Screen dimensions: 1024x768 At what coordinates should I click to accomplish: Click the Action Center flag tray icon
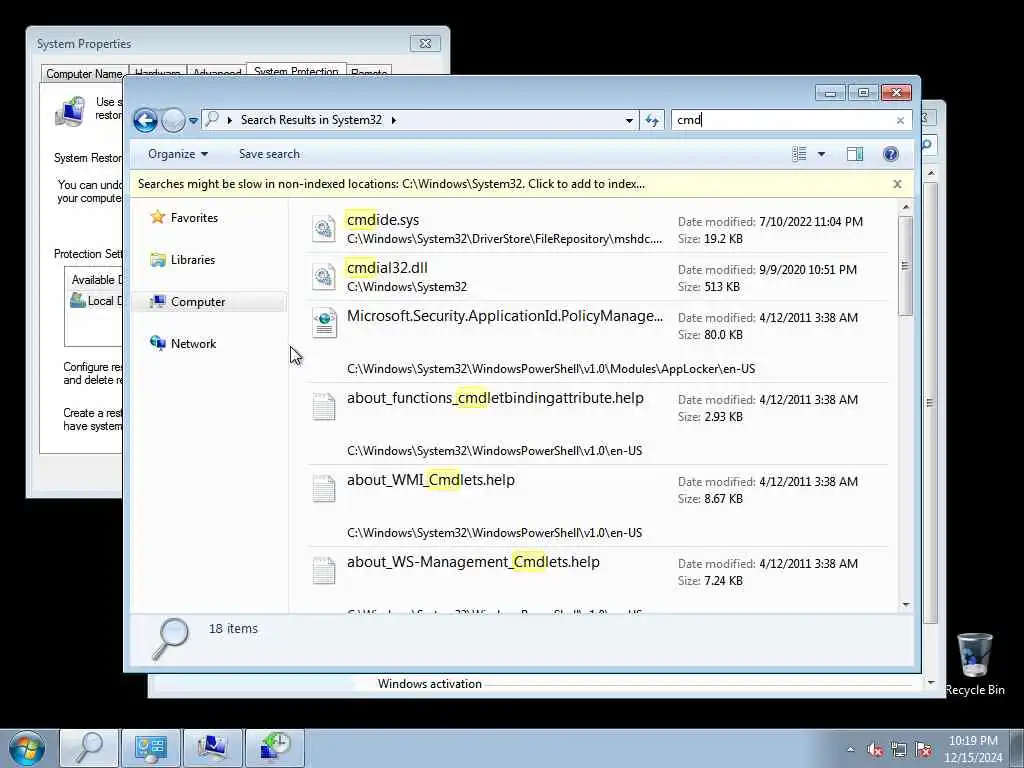923,750
